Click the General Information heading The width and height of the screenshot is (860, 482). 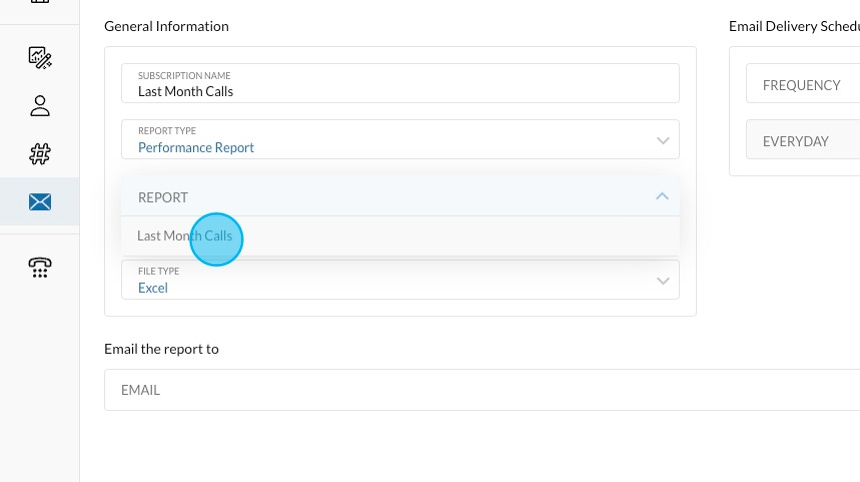pyautogui.click(x=166, y=26)
